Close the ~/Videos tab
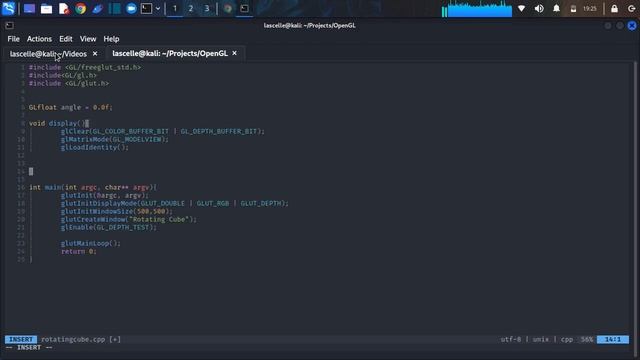The height and width of the screenshot is (360, 640). [95, 53]
